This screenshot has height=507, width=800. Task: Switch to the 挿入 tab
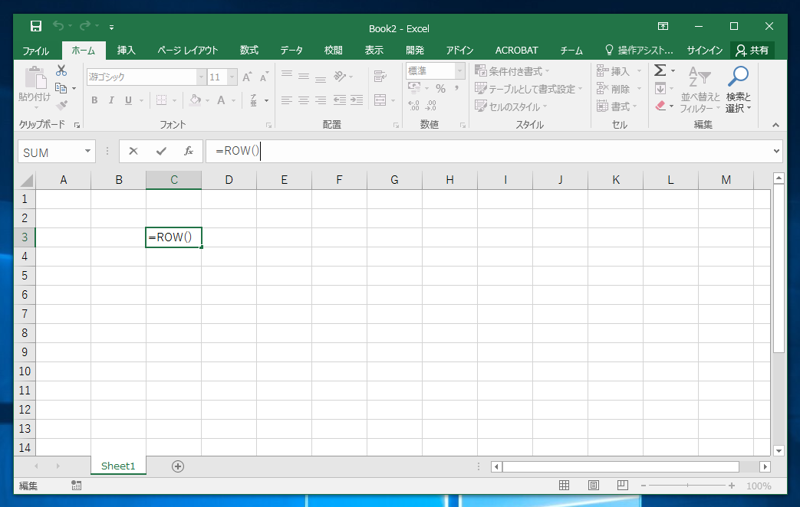[x=126, y=50]
